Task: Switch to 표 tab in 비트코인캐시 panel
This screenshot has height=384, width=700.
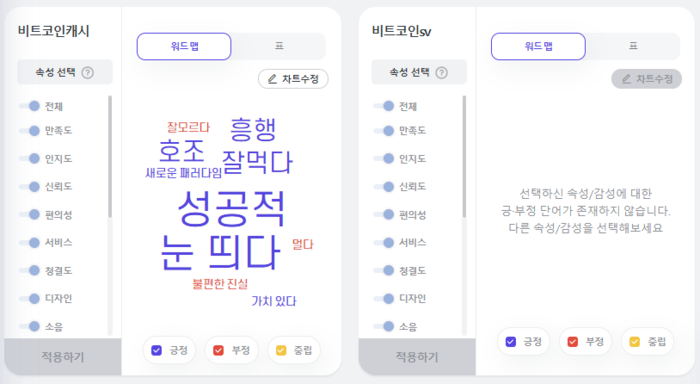Action: click(x=279, y=46)
